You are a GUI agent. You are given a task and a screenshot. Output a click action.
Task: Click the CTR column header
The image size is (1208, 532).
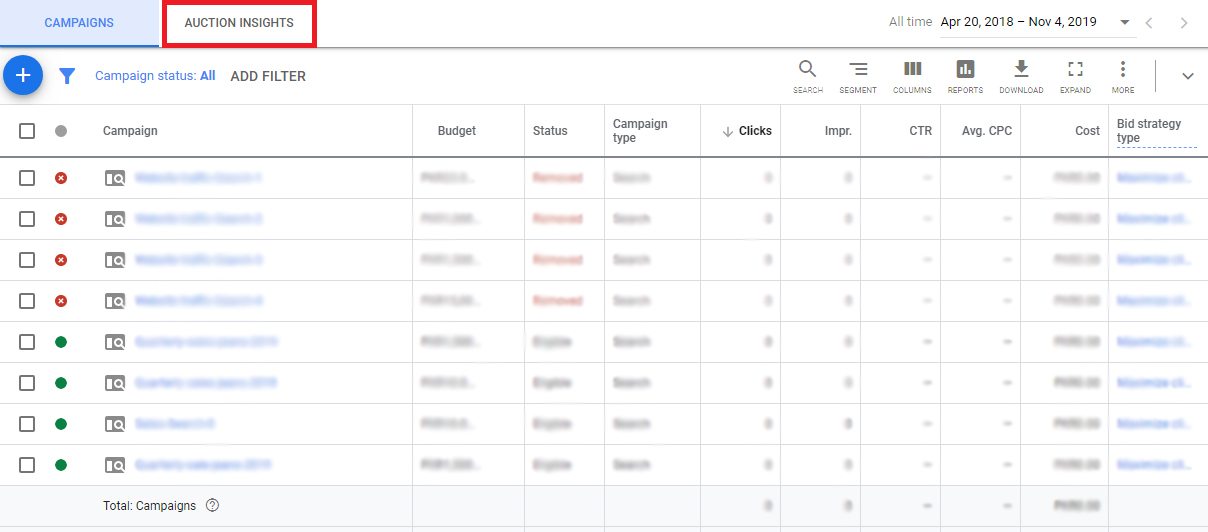coord(919,131)
